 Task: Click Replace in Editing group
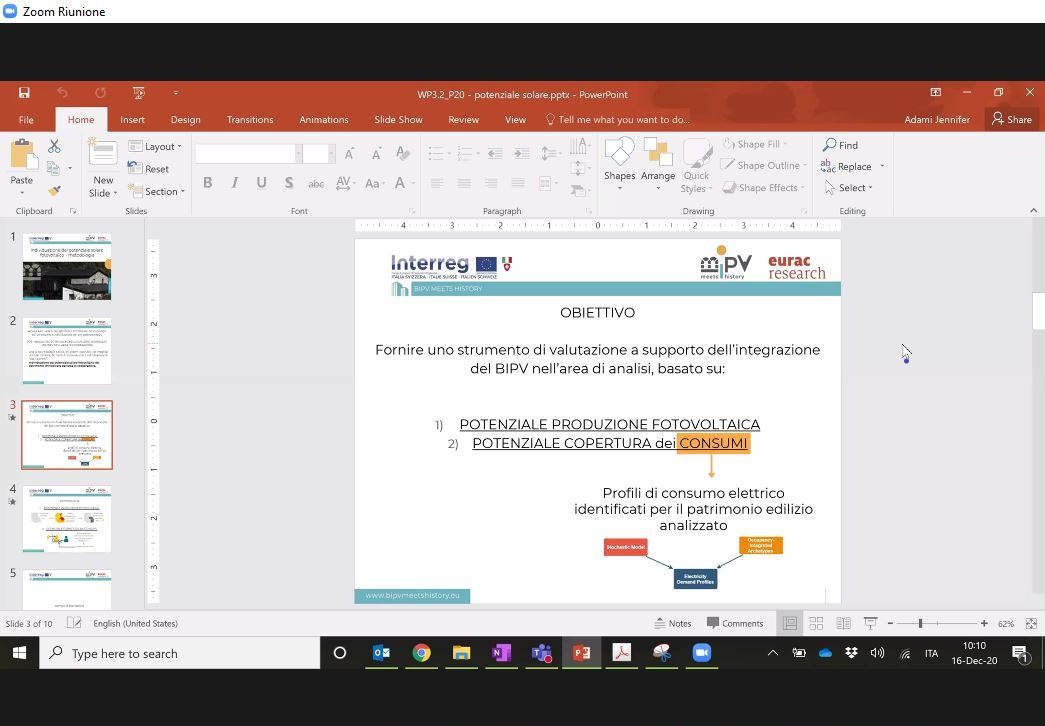(846, 166)
